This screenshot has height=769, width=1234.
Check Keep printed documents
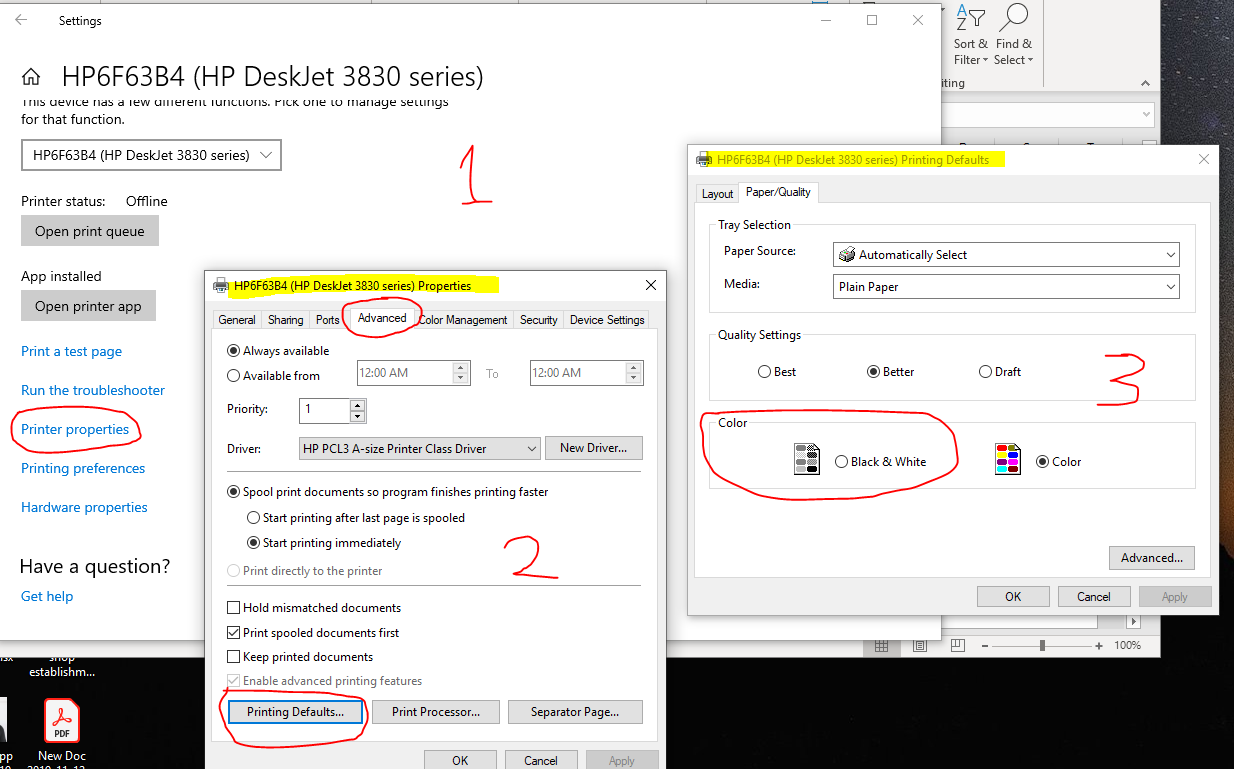click(x=234, y=657)
